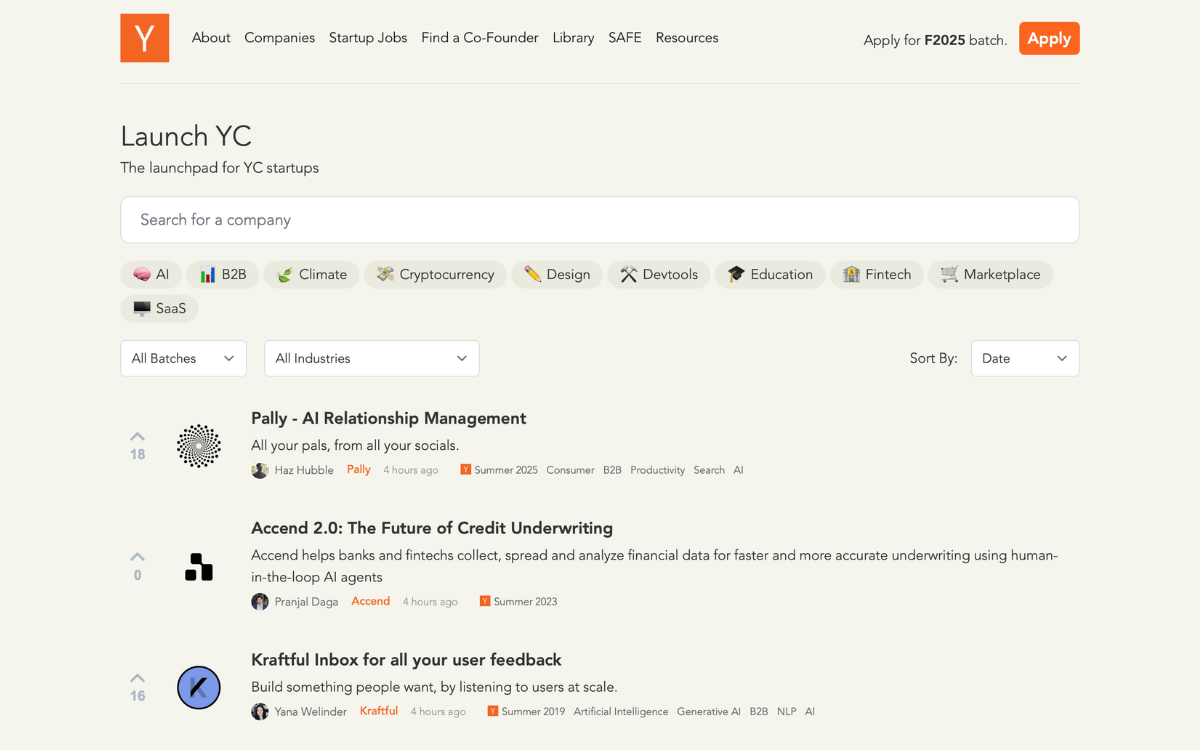Click the Apply for F2025 batch text
The width and height of the screenshot is (1200, 750).
935,40
